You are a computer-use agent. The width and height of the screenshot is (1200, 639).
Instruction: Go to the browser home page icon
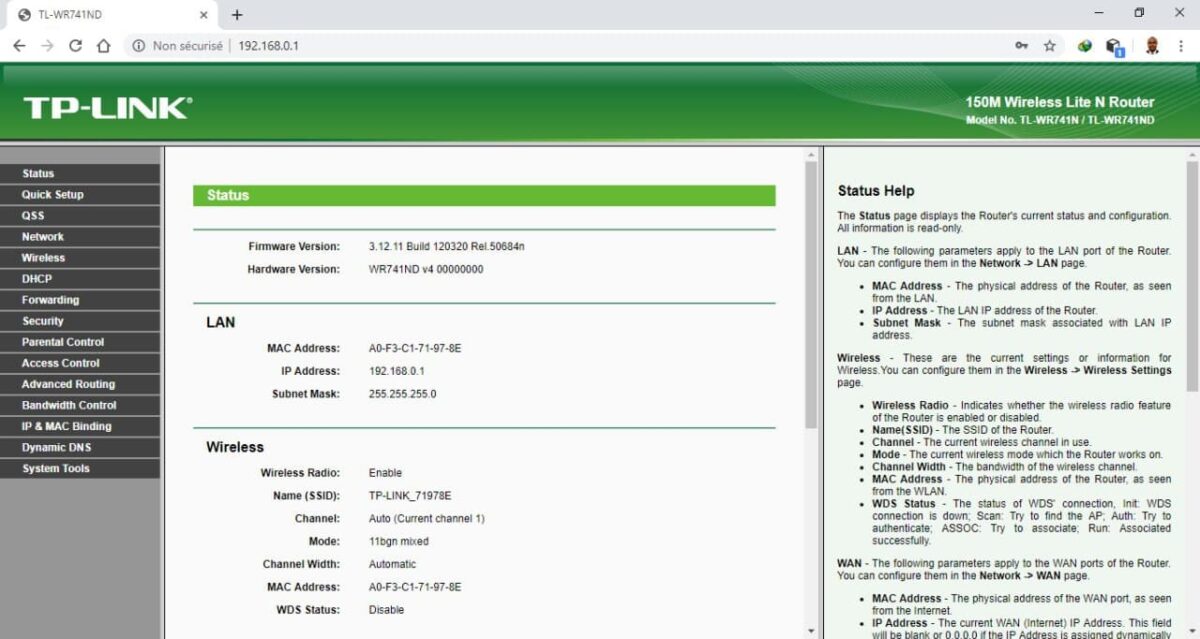[103, 46]
